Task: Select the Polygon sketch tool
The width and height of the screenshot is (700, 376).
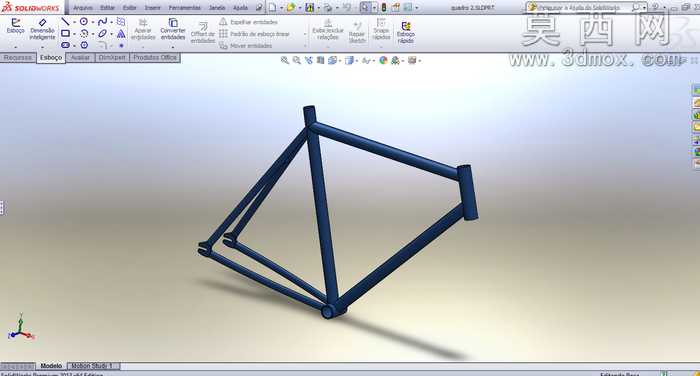Action: tap(84, 45)
